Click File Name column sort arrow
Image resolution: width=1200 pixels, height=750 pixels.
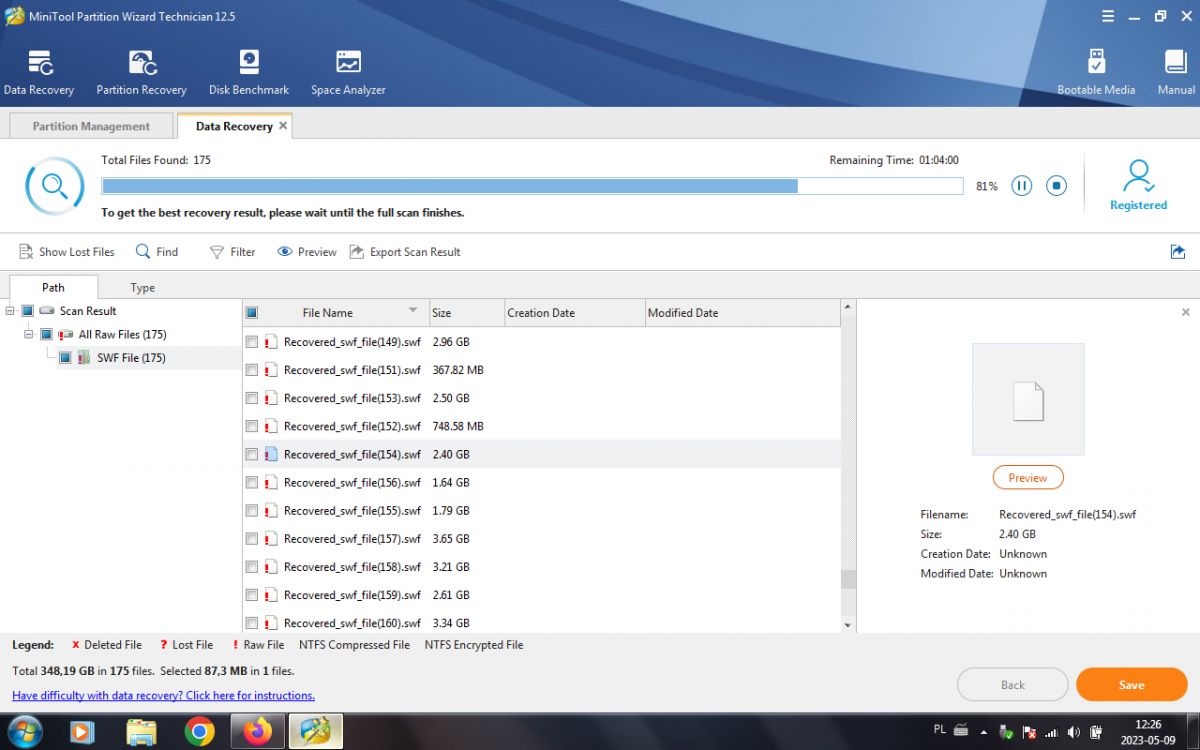(413, 310)
